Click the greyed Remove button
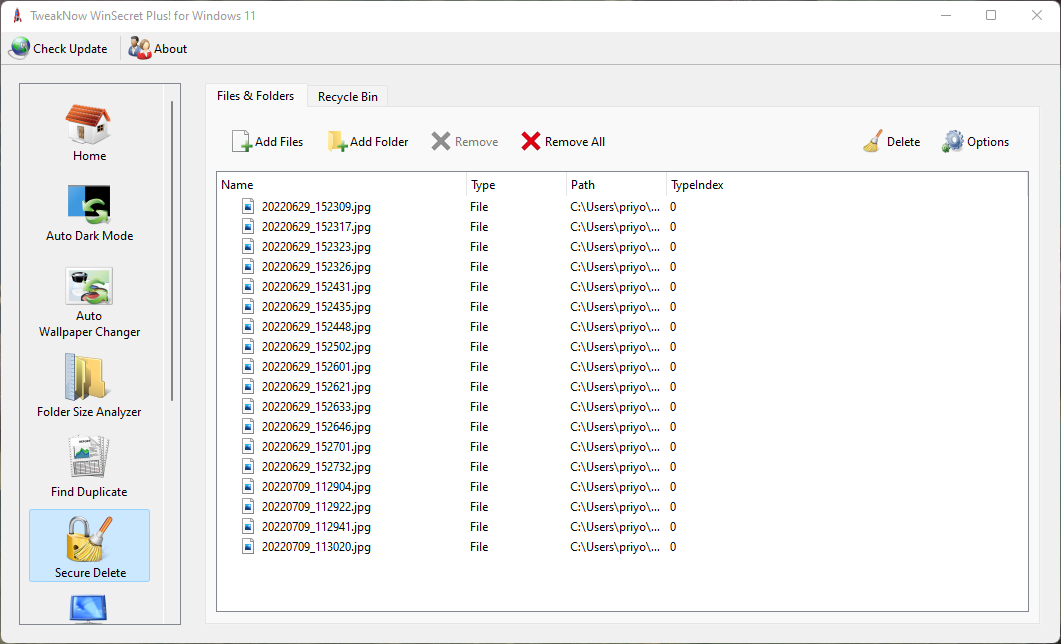 (465, 141)
